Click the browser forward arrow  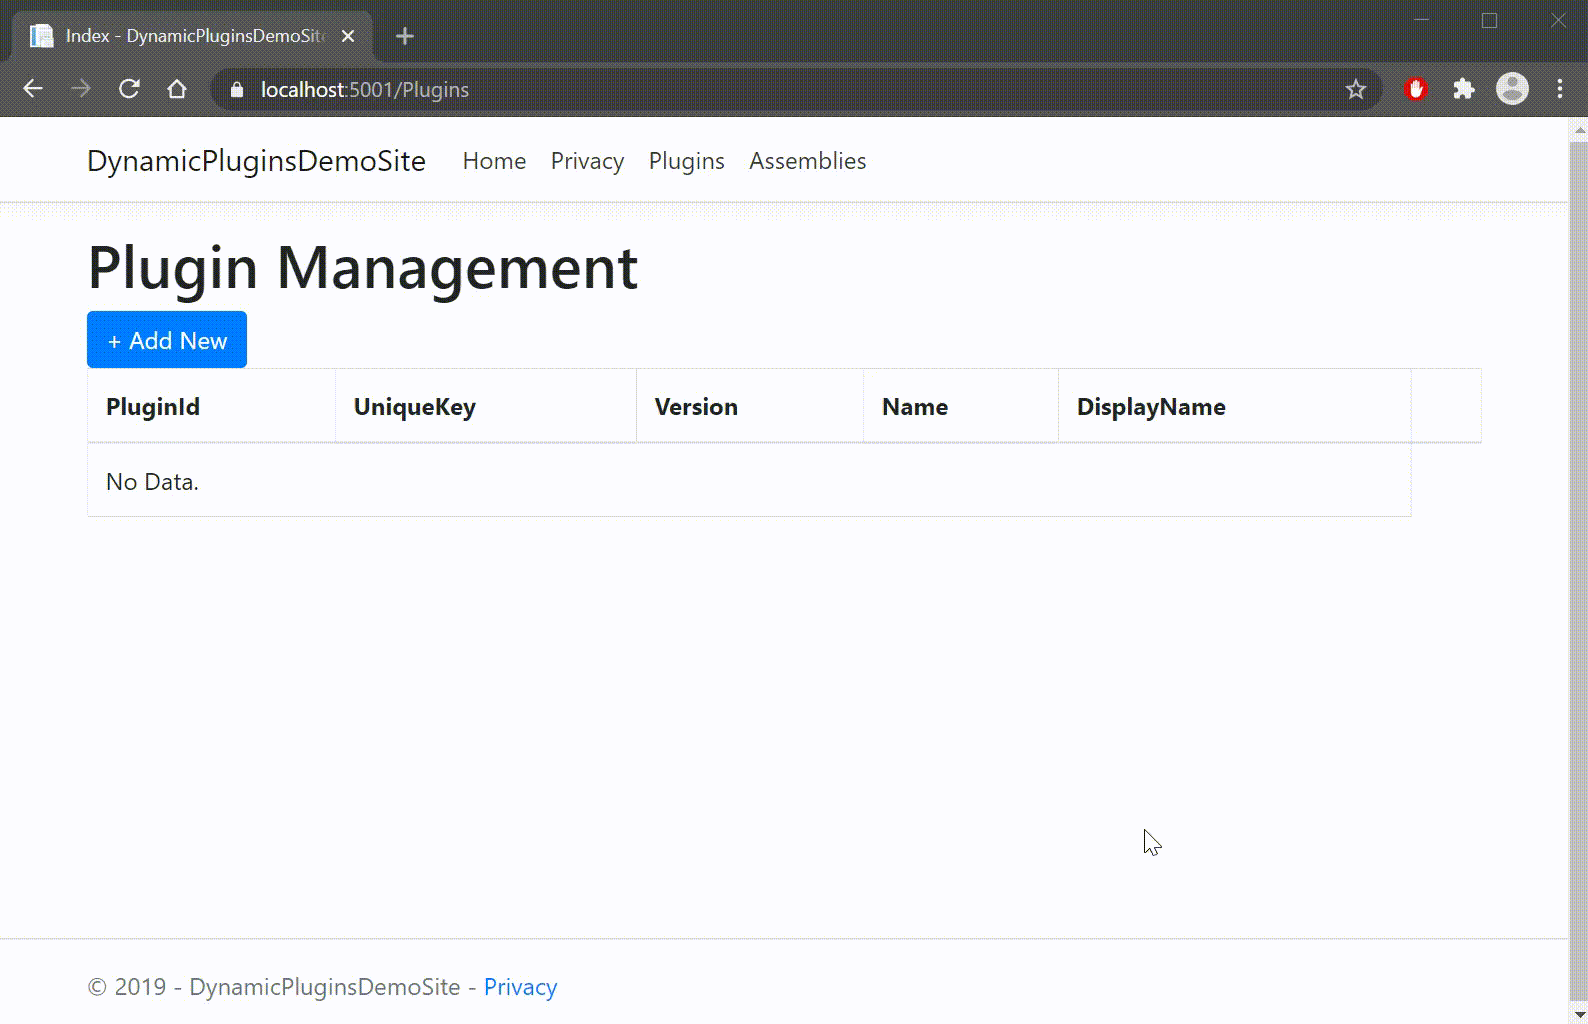(81, 89)
